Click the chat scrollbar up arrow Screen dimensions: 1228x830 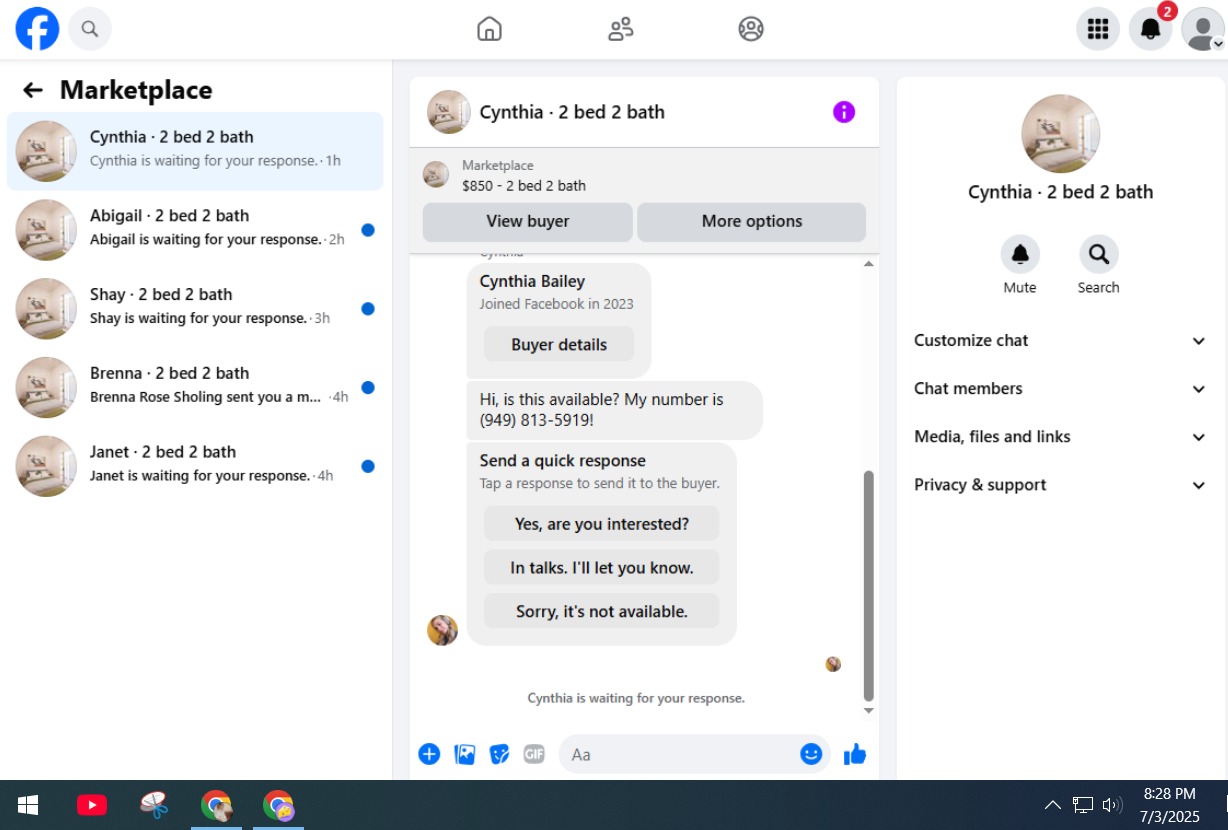(868, 264)
